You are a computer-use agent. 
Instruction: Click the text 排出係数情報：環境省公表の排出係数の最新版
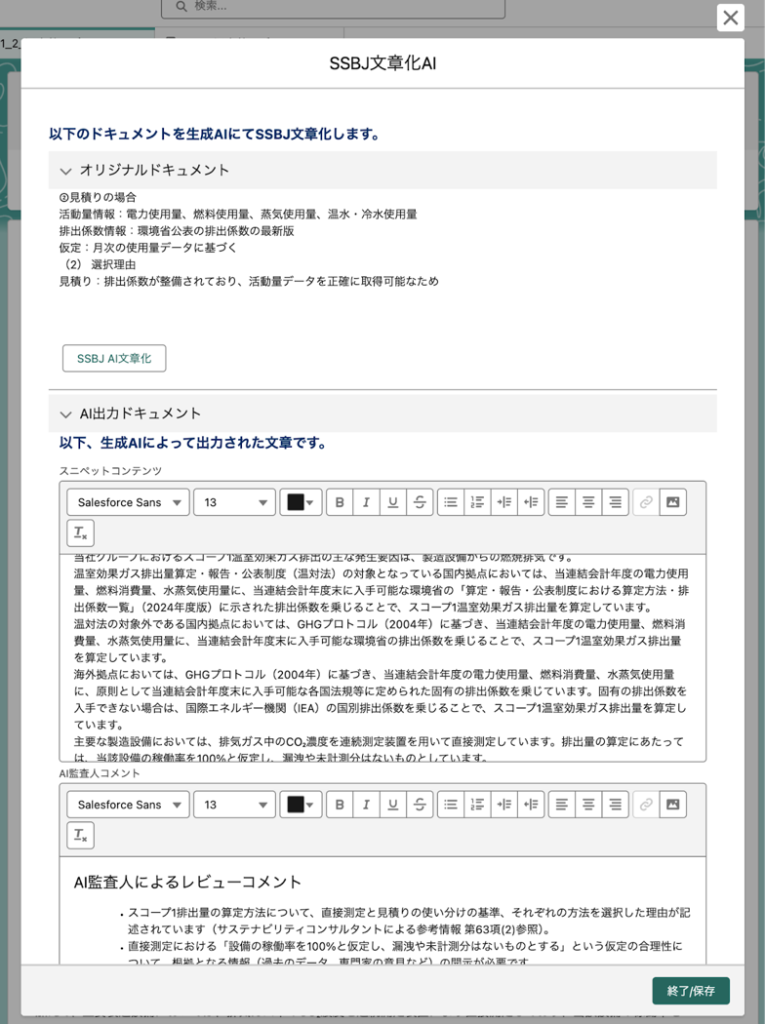(176, 231)
